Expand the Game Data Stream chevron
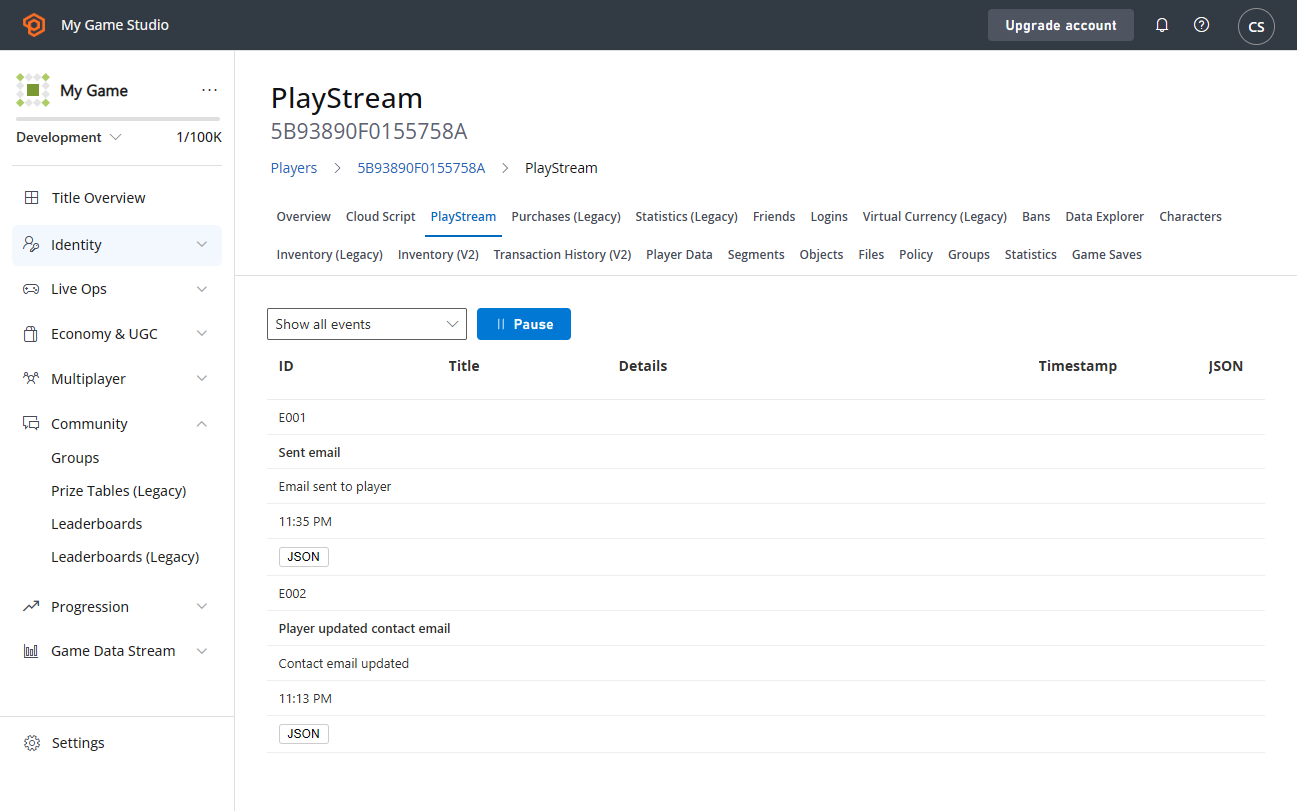This screenshot has height=811, width=1297. coord(202,651)
